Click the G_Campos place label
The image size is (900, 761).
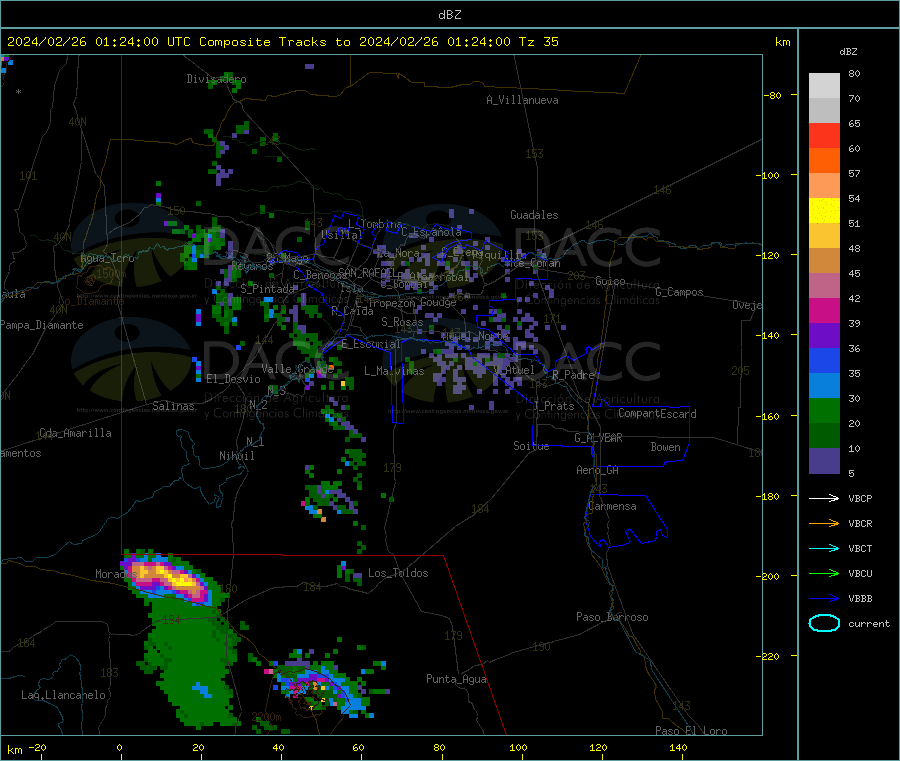click(680, 292)
